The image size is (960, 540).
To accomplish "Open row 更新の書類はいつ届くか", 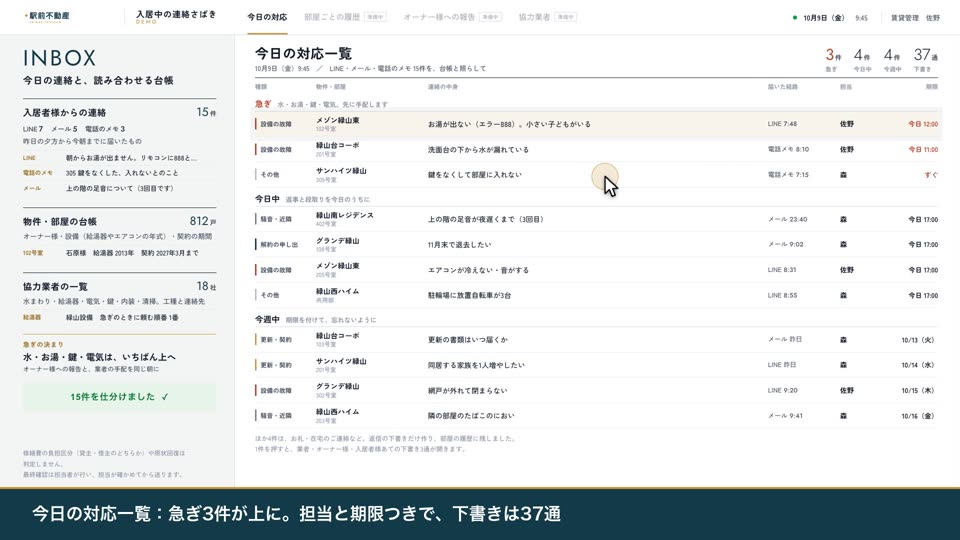I will point(596,340).
